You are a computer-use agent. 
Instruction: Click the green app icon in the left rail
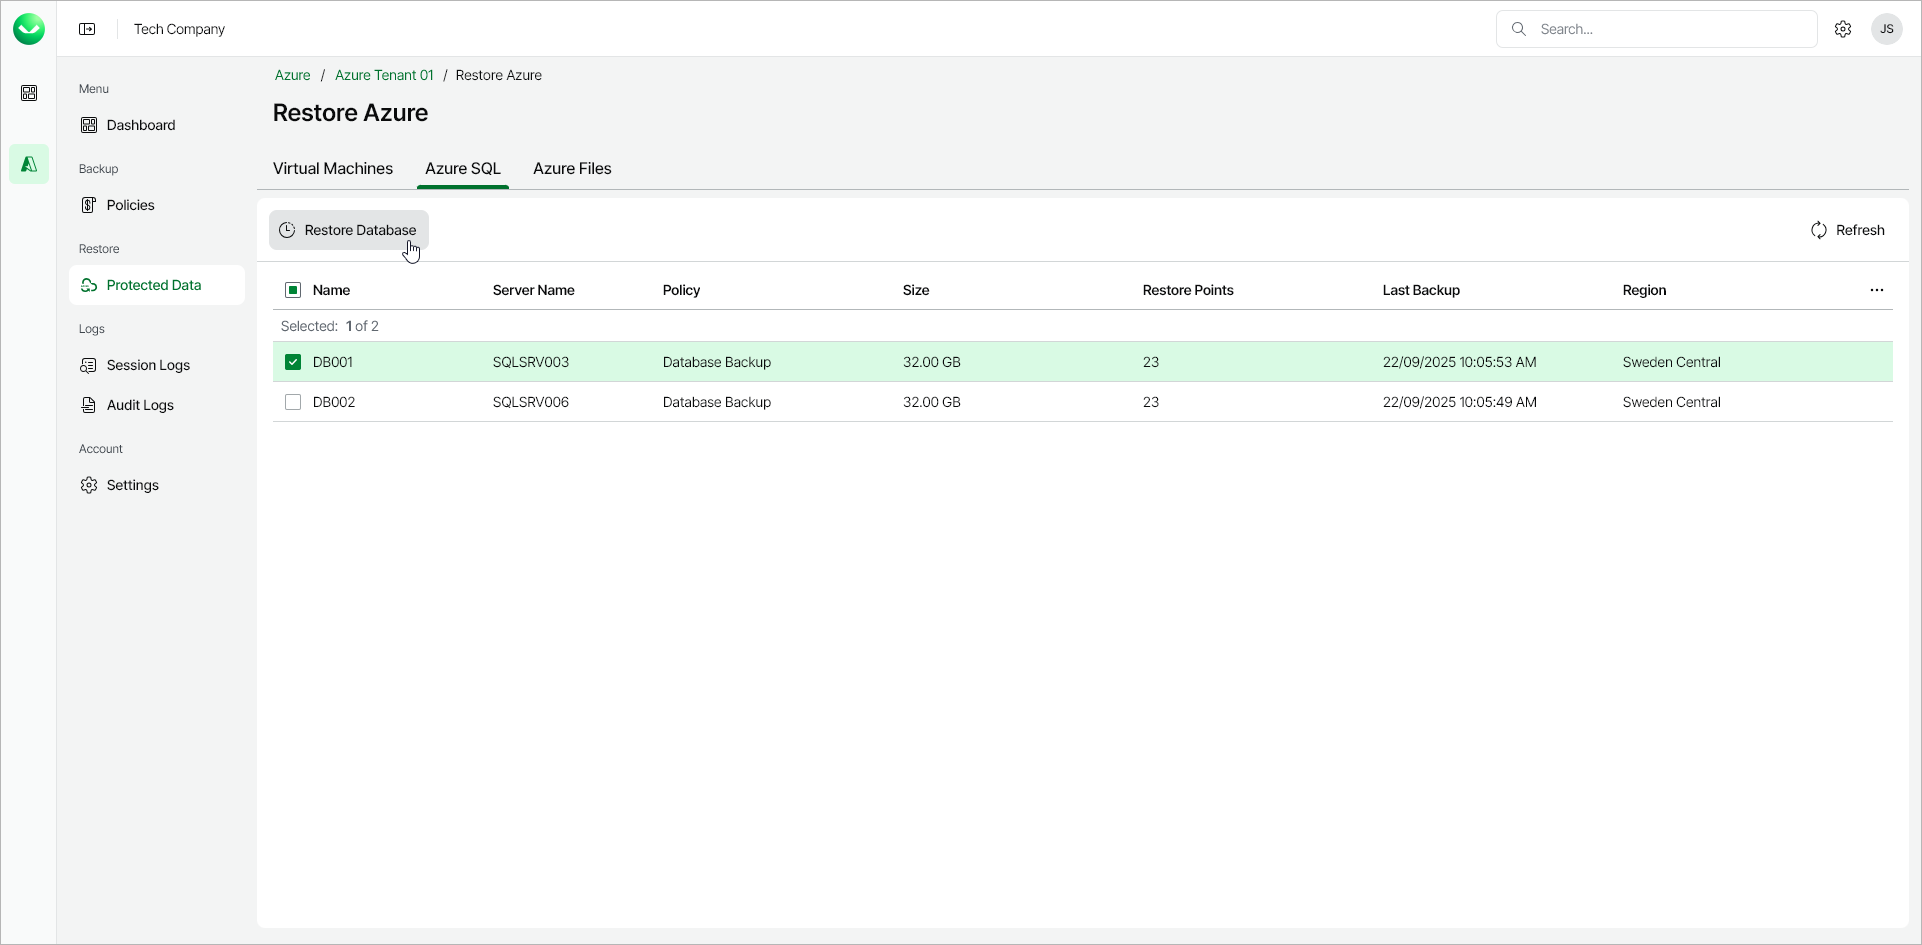click(x=29, y=163)
